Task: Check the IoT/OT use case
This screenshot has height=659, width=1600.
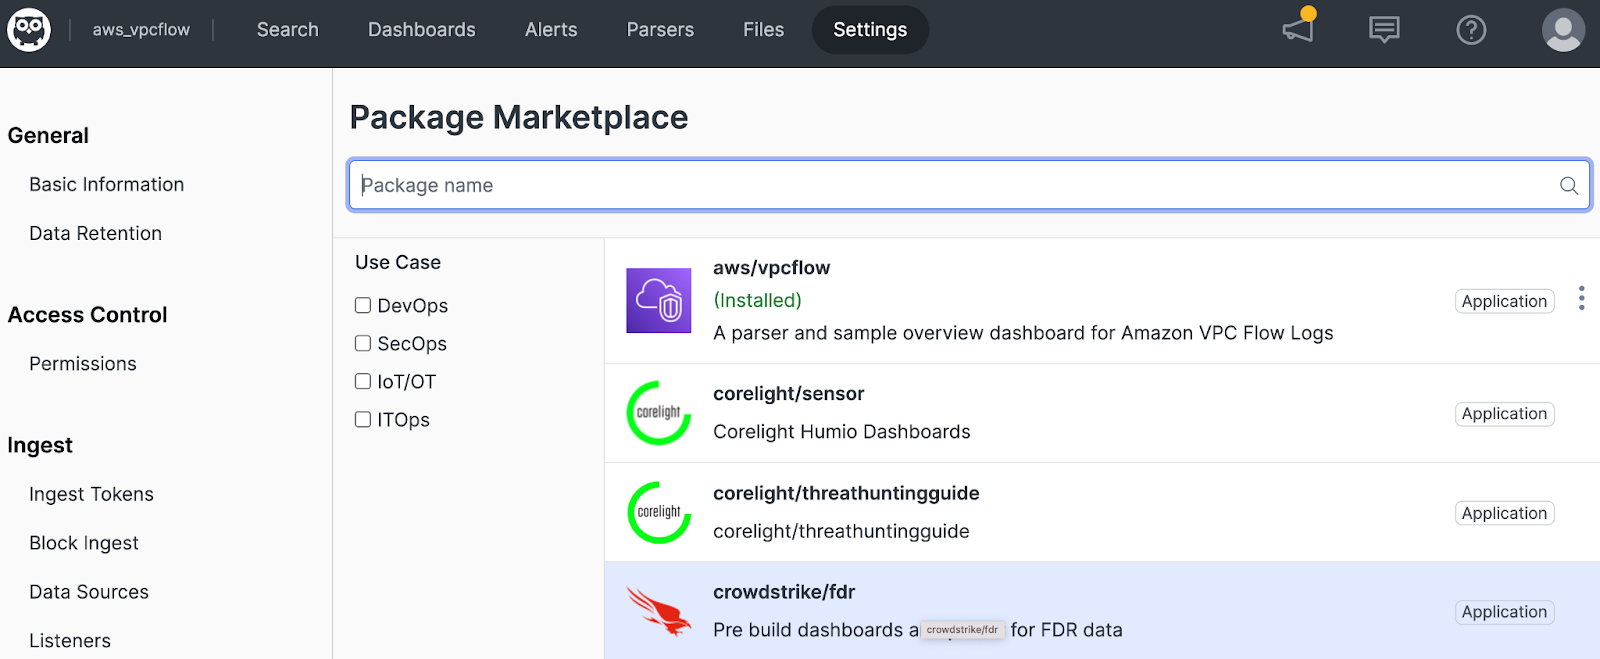Action: pos(363,382)
